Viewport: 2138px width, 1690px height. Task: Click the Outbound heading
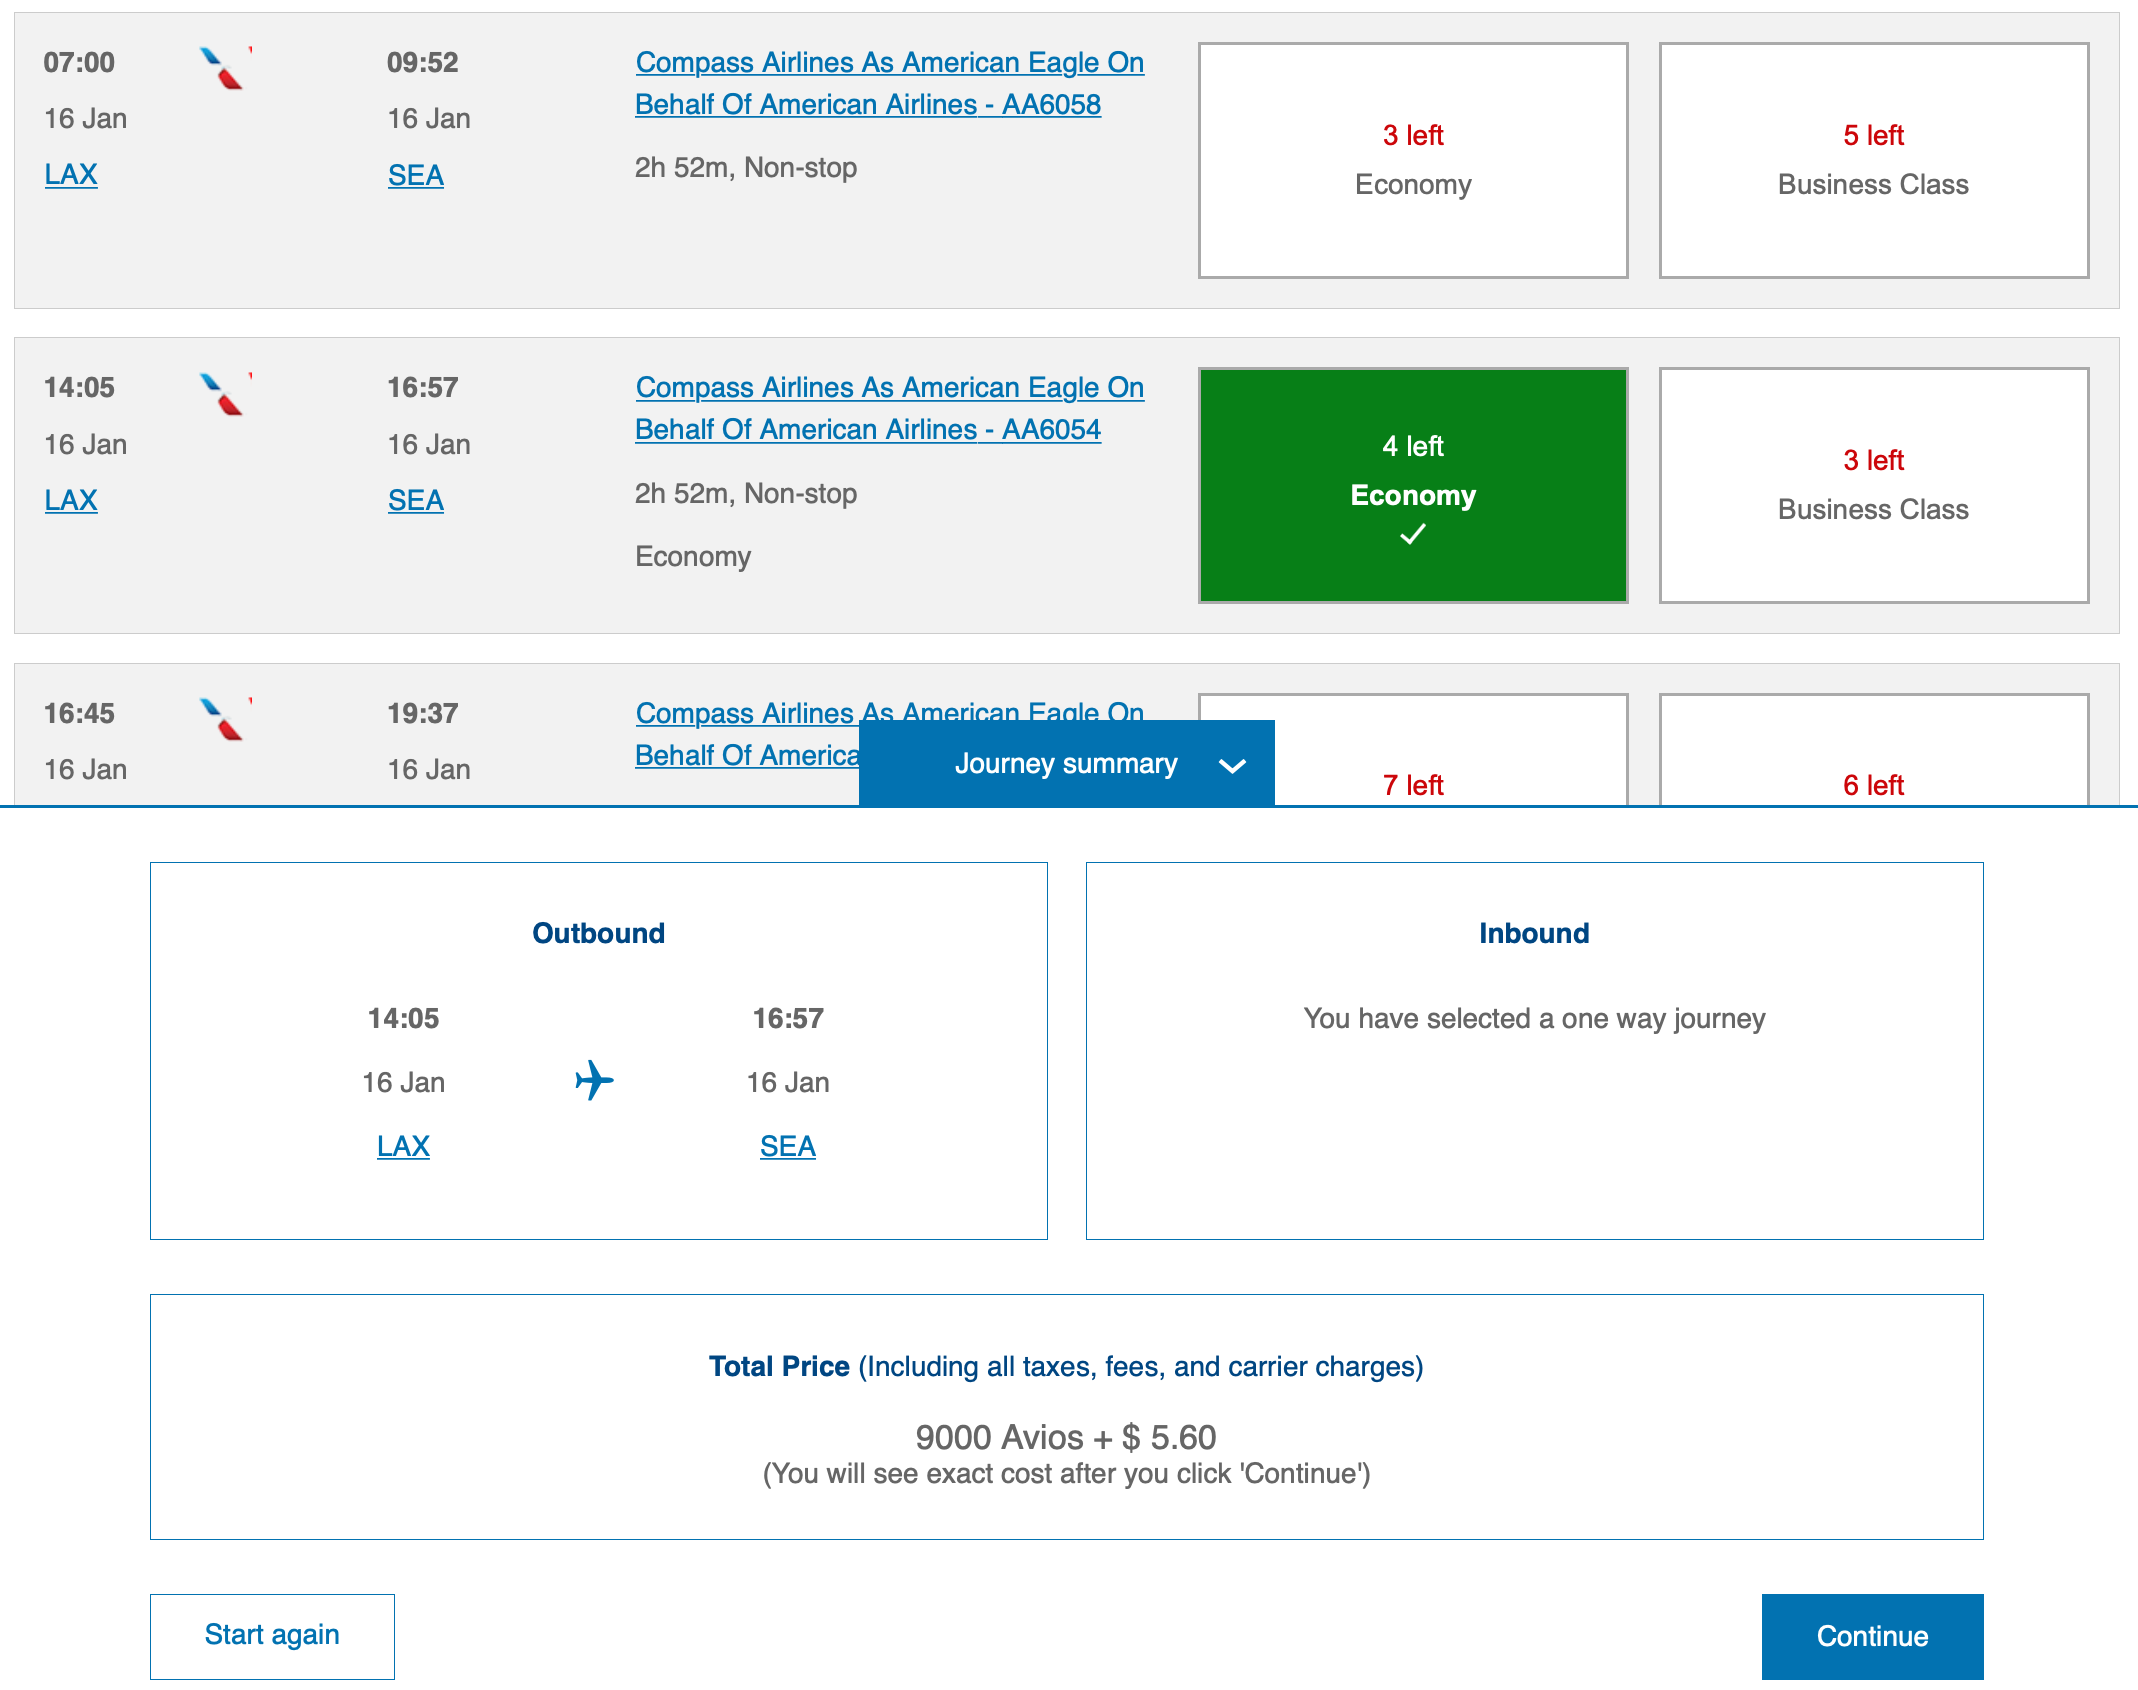598,933
